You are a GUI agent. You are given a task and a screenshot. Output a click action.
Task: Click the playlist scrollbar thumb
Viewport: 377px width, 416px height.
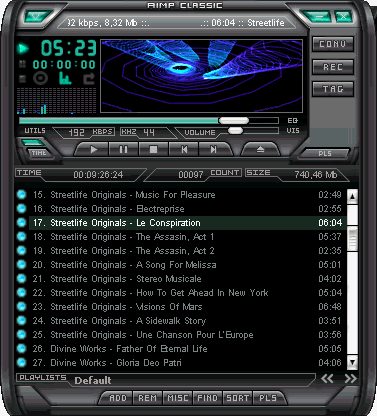tap(352, 238)
